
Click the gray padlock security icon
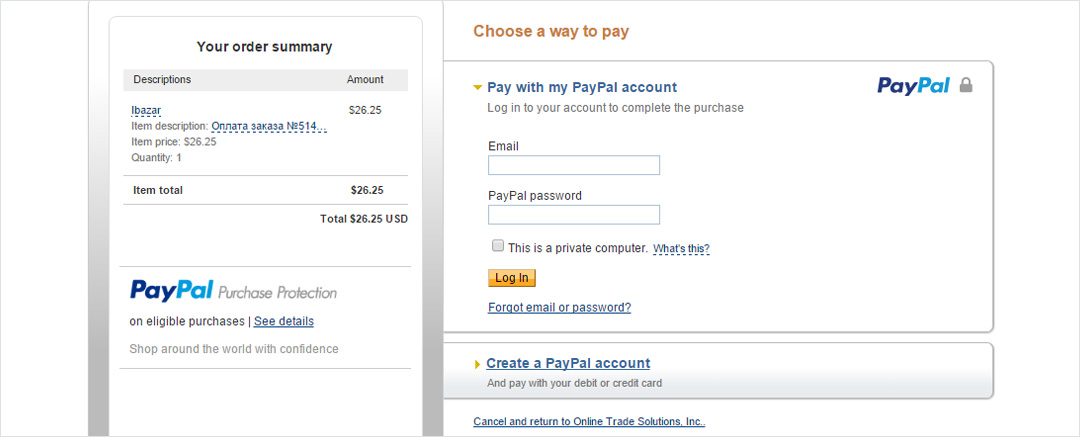966,85
